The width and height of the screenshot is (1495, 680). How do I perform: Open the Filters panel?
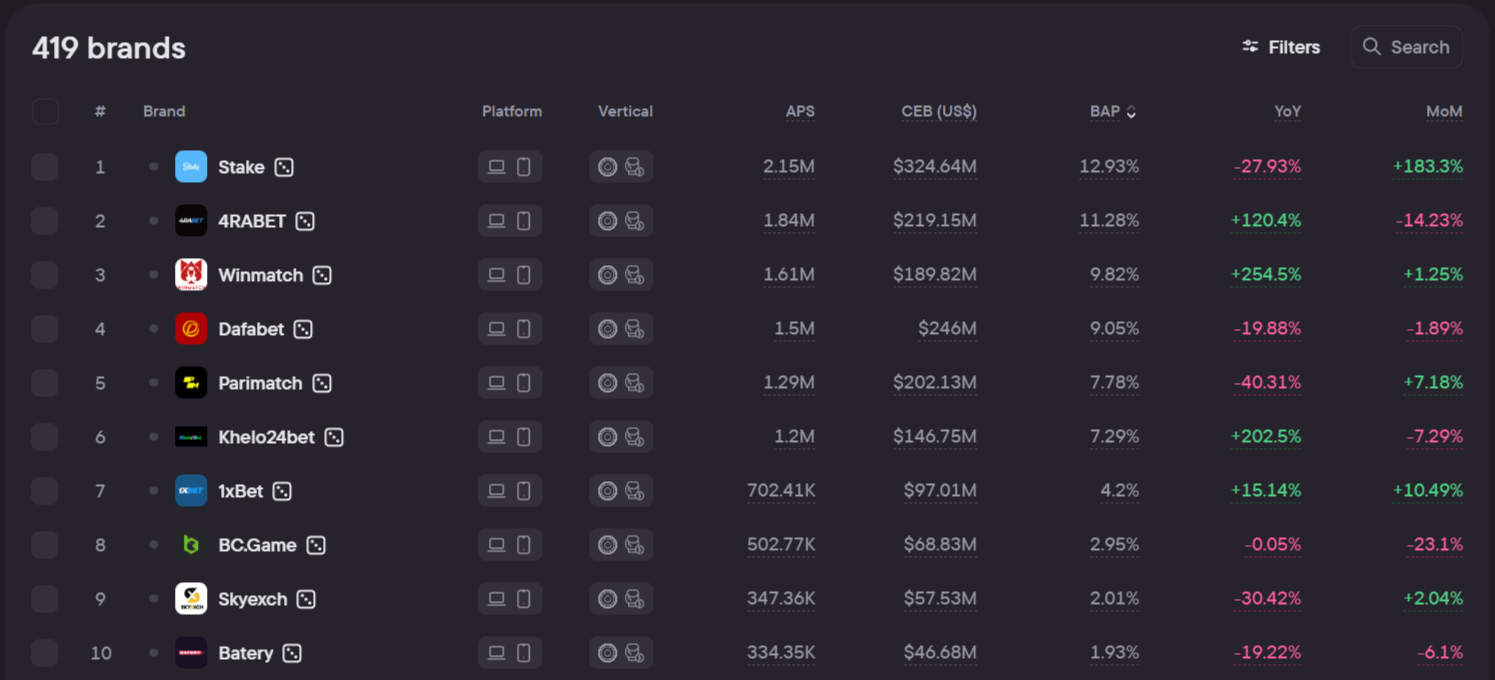click(1281, 47)
